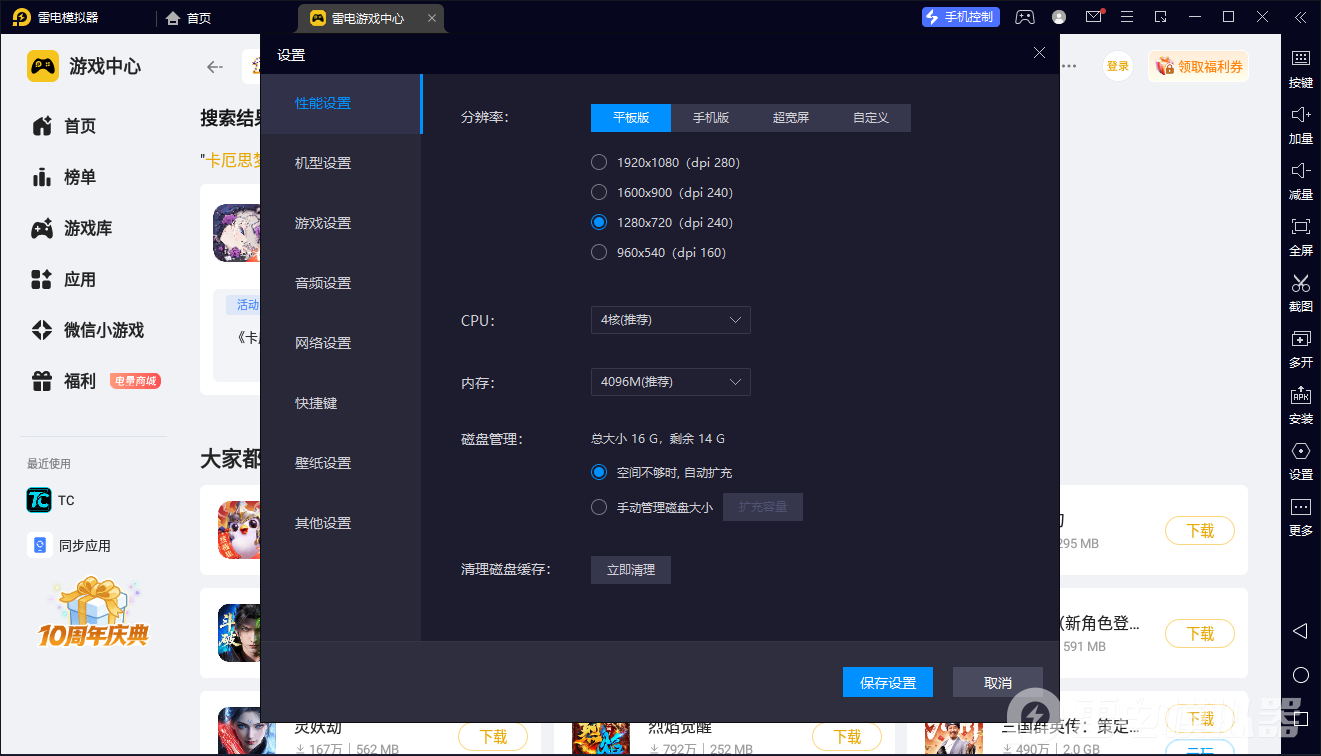Open 设置 in the right sidebar
Image resolution: width=1321 pixels, height=756 pixels.
(x=1300, y=459)
